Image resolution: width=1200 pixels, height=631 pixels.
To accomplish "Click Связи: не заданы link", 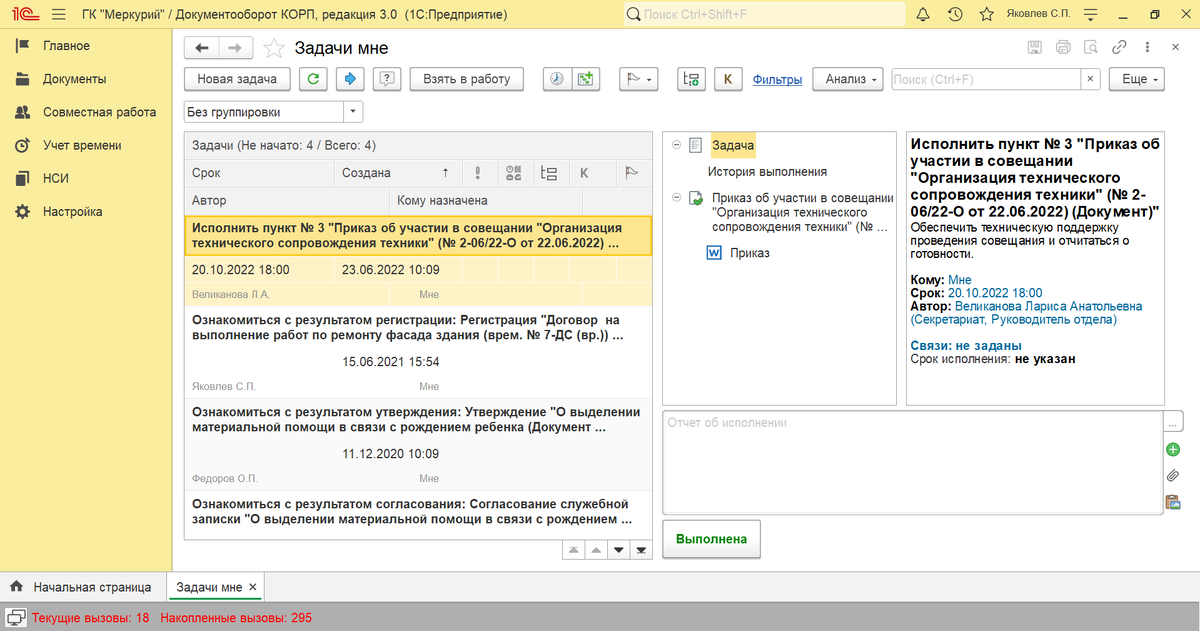I will 966,345.
